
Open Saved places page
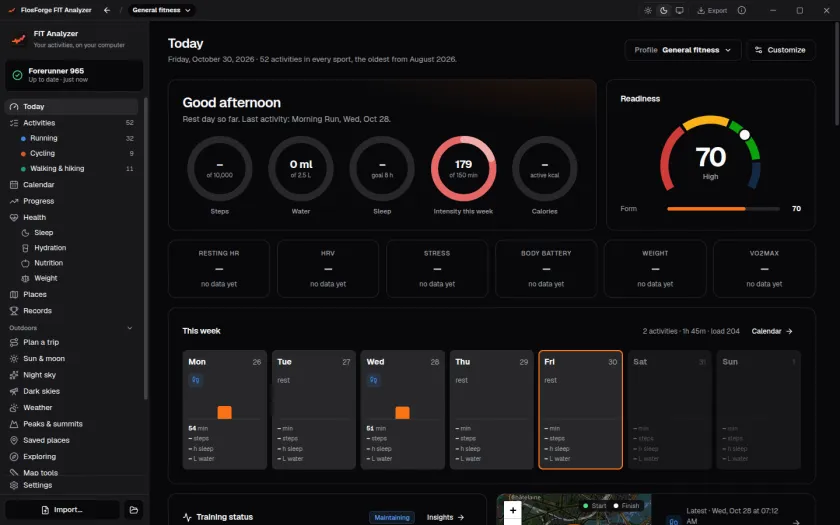click(71, 440)
